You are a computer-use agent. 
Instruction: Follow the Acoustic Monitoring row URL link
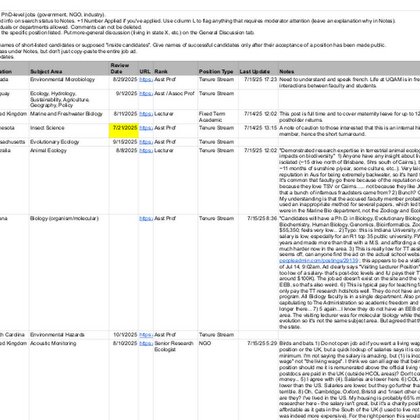[146, 343]
